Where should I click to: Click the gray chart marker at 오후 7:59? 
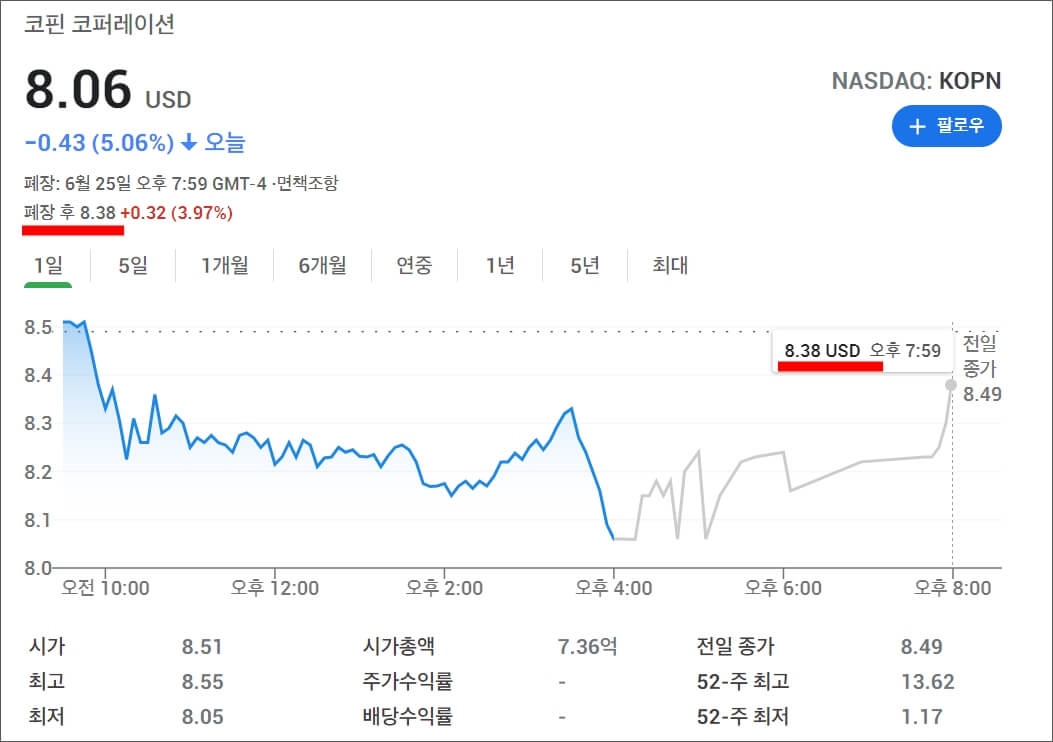(x=951, y=385)
